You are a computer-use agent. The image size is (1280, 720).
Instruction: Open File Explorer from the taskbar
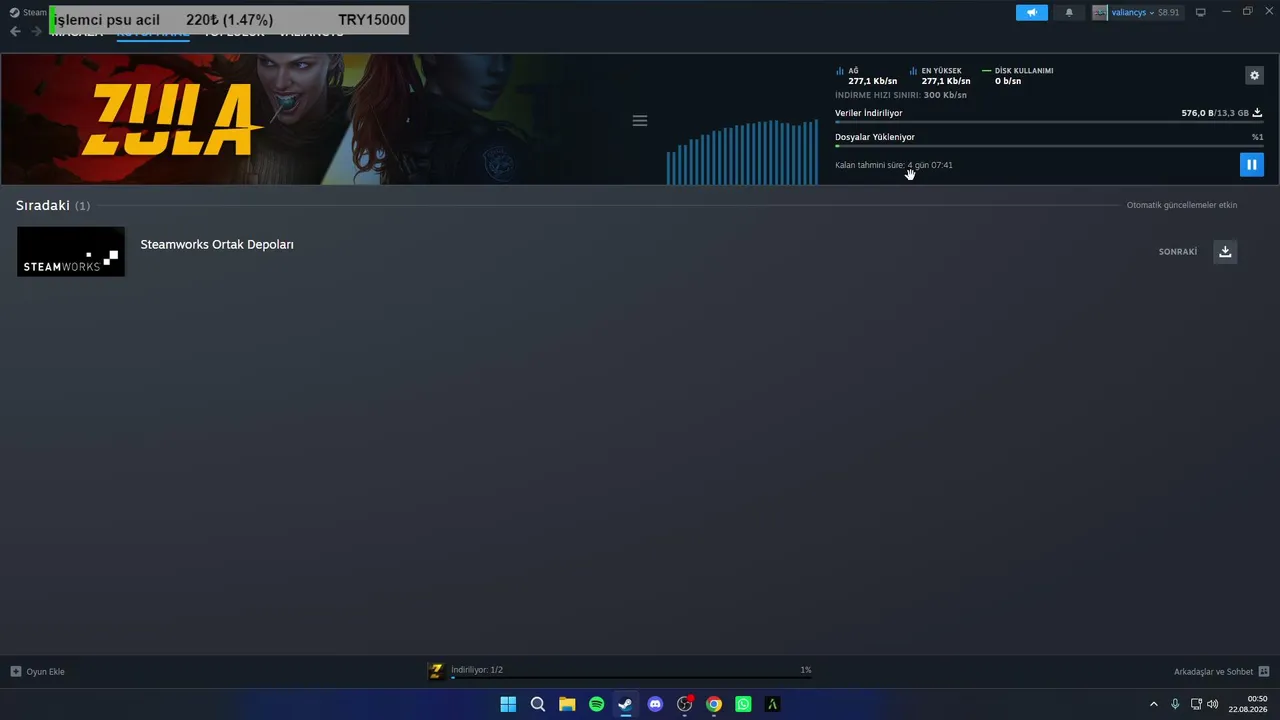[567, 704]
